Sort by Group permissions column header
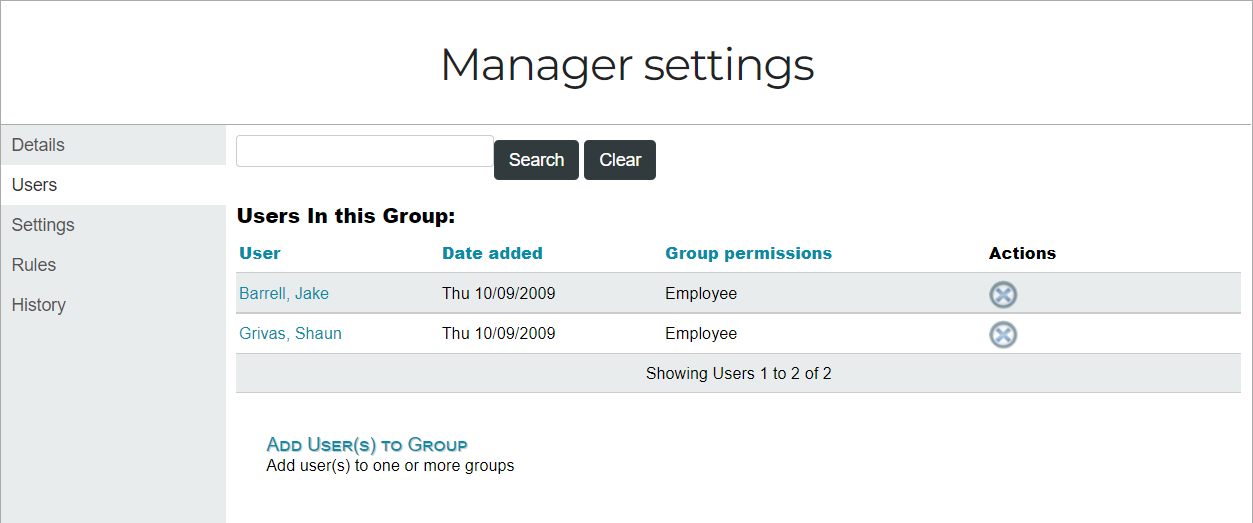This screenshot has height=523, width=1253. pyautogui.click(x=748, y=253)
